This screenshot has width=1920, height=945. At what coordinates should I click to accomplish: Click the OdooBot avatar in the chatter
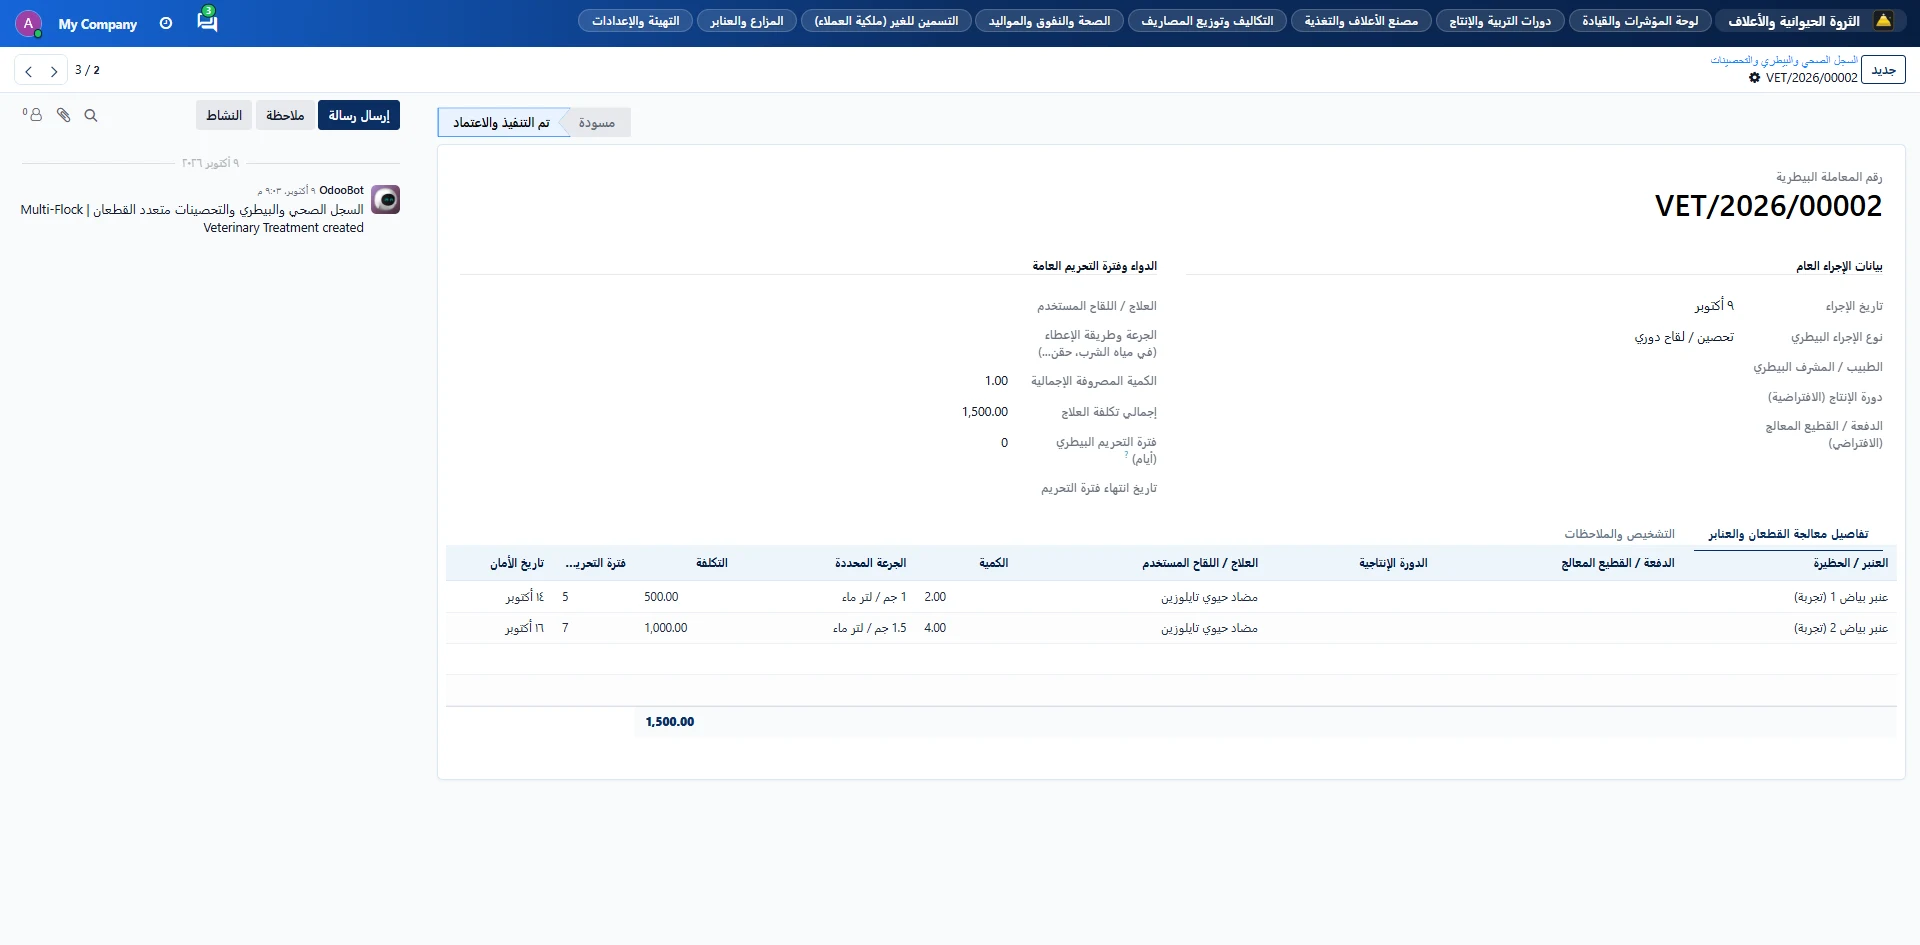[x=385, y=200]
